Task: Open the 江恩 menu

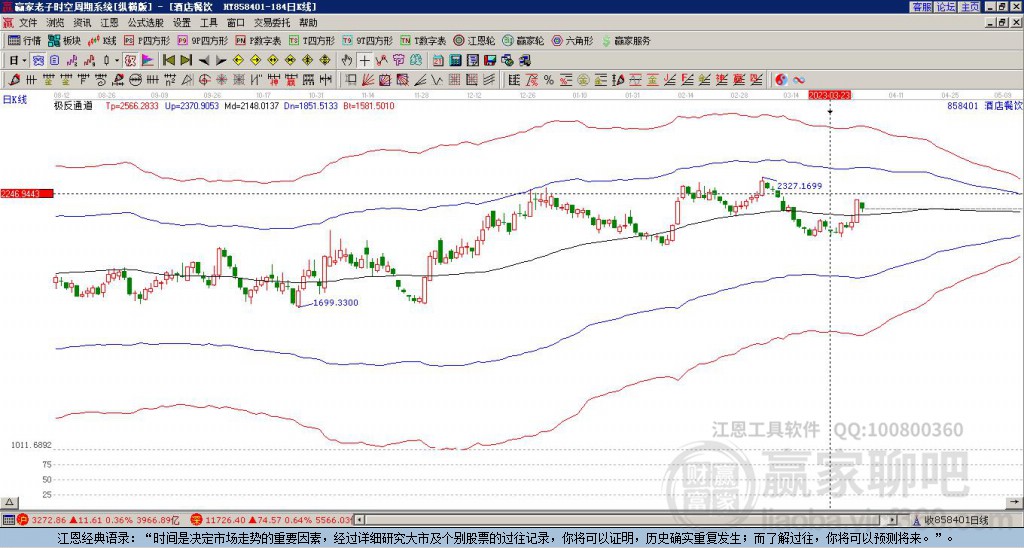Action: tap(110, 23)
